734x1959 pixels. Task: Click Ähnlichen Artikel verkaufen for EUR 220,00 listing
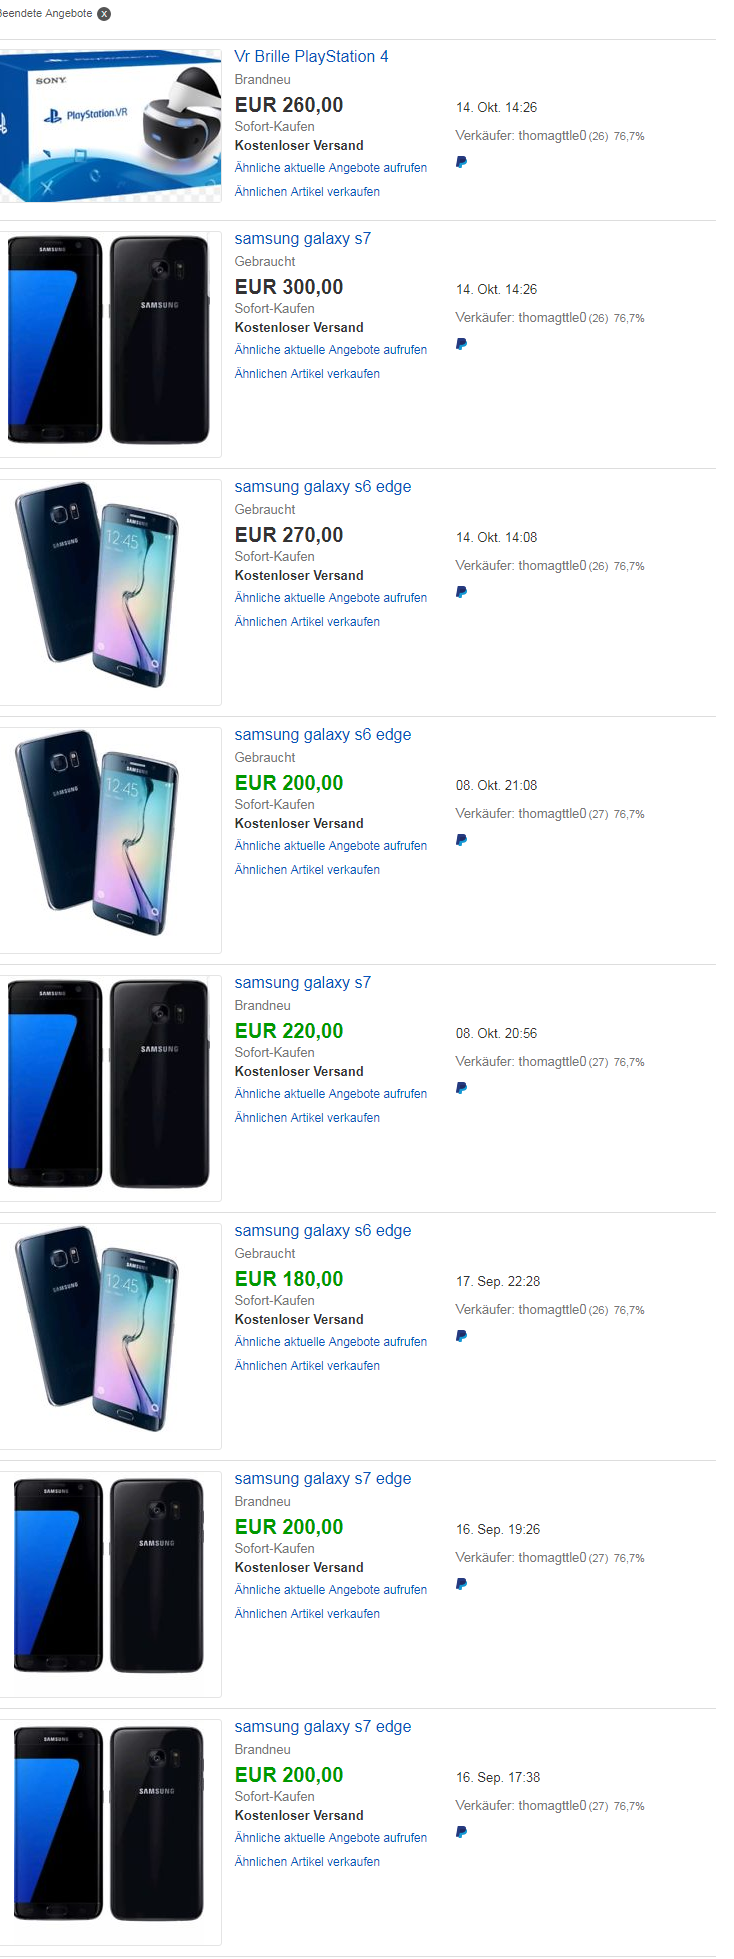[307, 1118]
